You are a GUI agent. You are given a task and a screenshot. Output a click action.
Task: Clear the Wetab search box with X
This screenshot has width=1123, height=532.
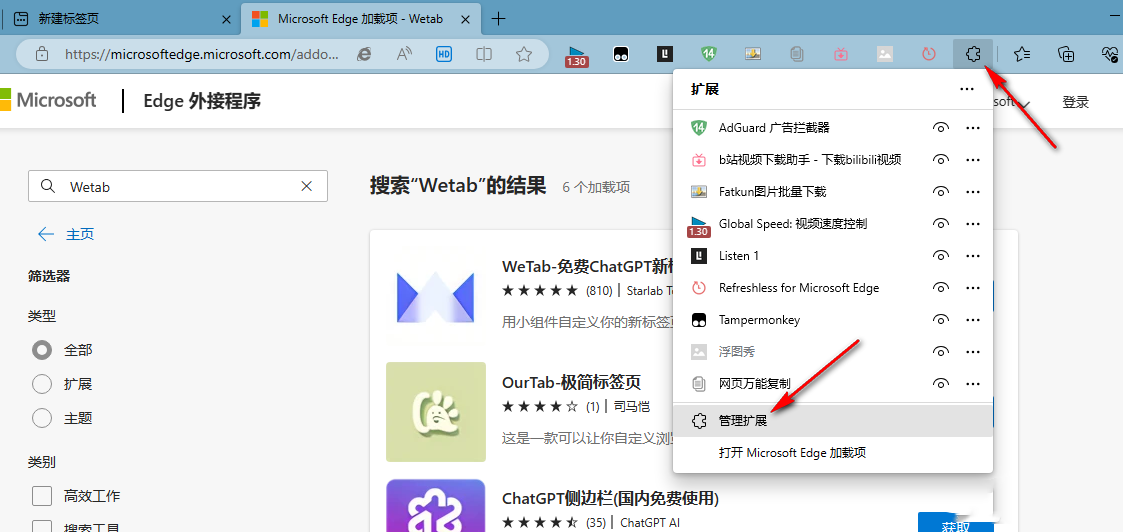click(x=307, y=186)
